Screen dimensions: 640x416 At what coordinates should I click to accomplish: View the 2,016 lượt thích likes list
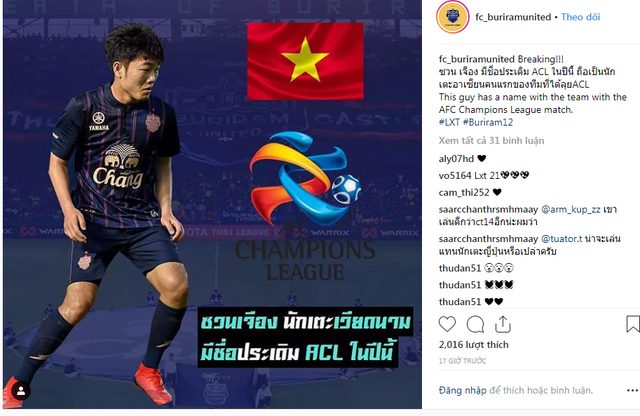point(473,345)
